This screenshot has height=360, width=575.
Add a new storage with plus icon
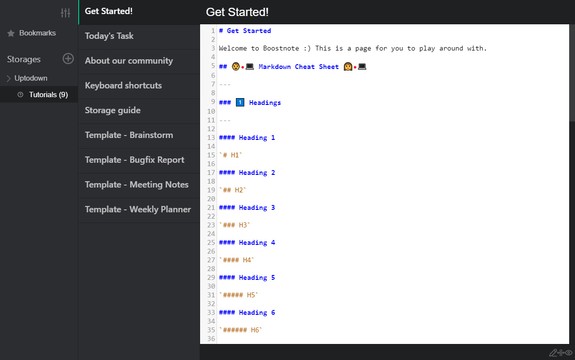(x=68, y=58)
